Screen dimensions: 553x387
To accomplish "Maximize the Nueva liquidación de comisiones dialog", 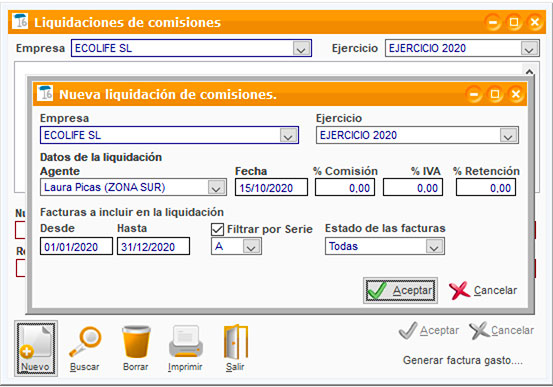I will 495,94.
